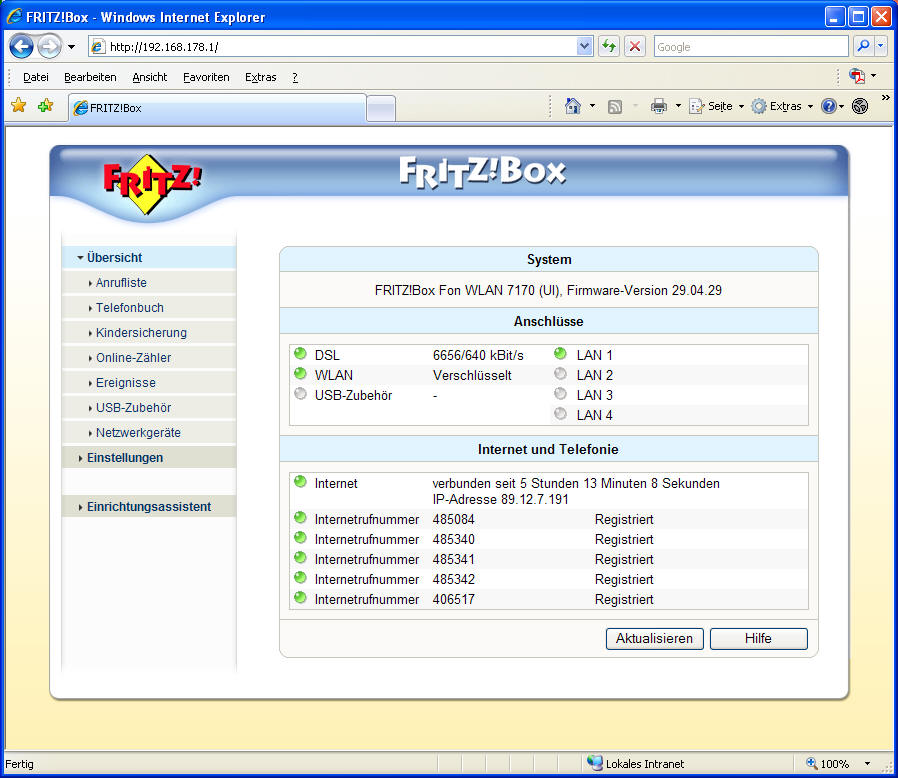The width and height of the screenshot is (898, 778).
Task: Go back with the browser Back arrow
Action: pyautogui.click(x=21, y=46)
